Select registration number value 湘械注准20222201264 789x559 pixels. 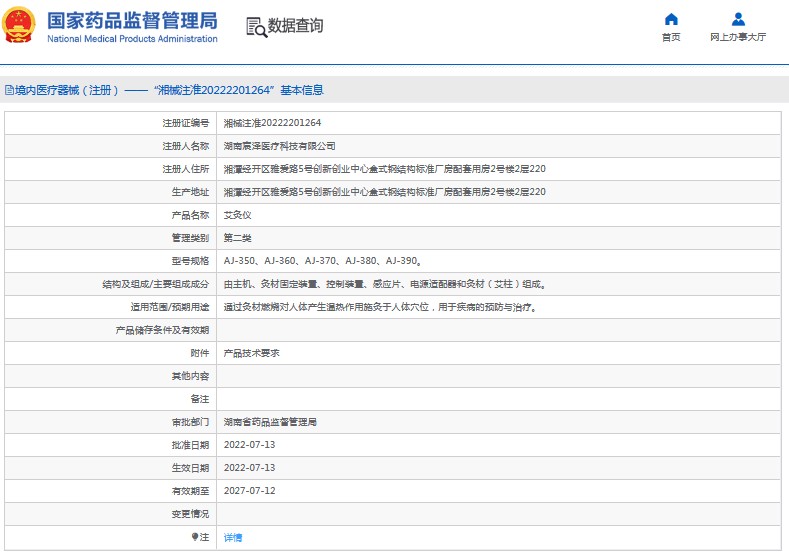click(x=272, y=123)
